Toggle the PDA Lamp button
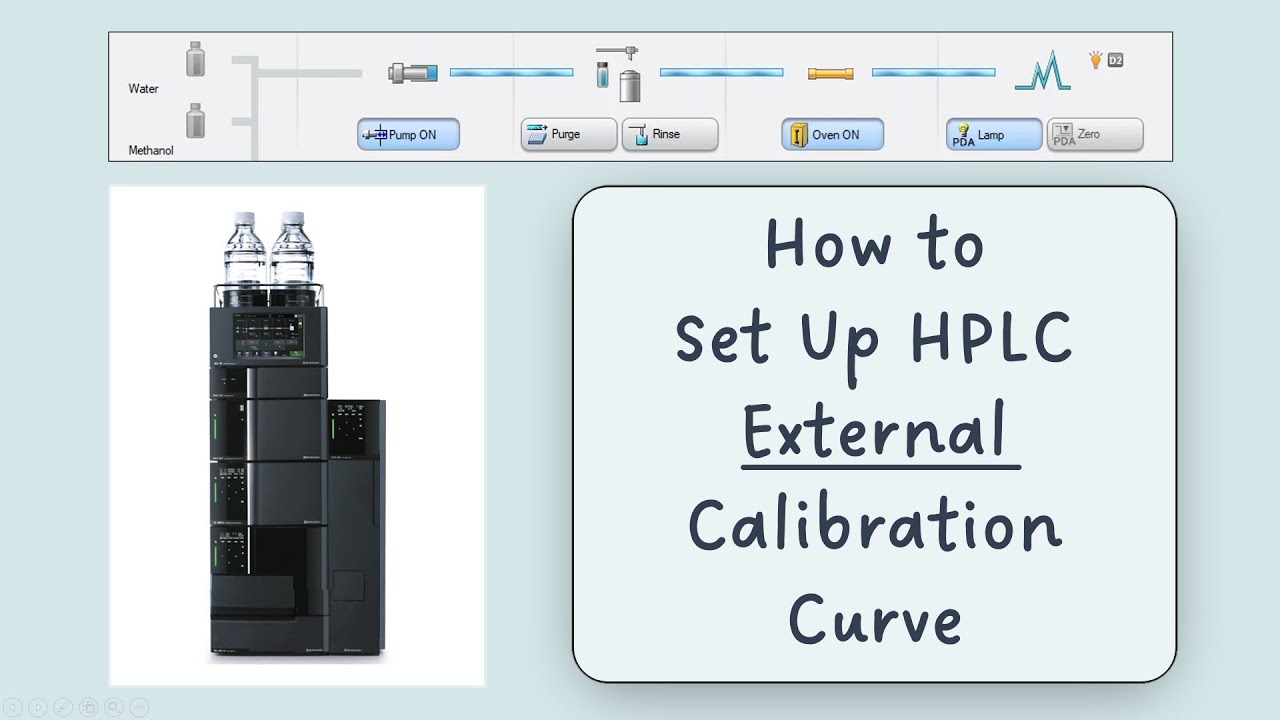The height and width of the screenshot is (720, 1280). click(994, 134)
